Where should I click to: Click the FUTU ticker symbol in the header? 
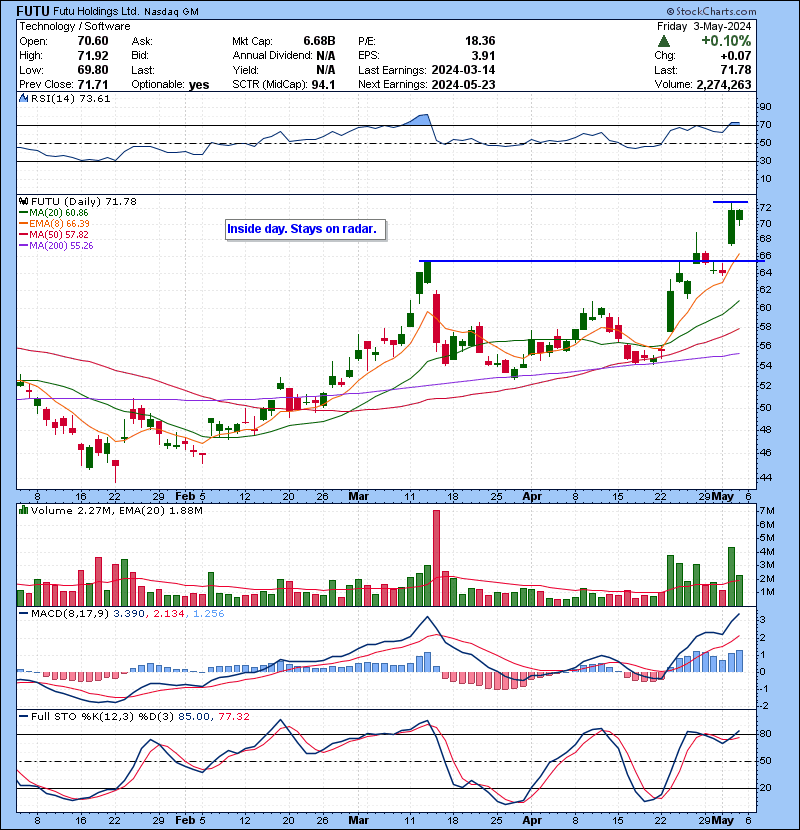33,11
